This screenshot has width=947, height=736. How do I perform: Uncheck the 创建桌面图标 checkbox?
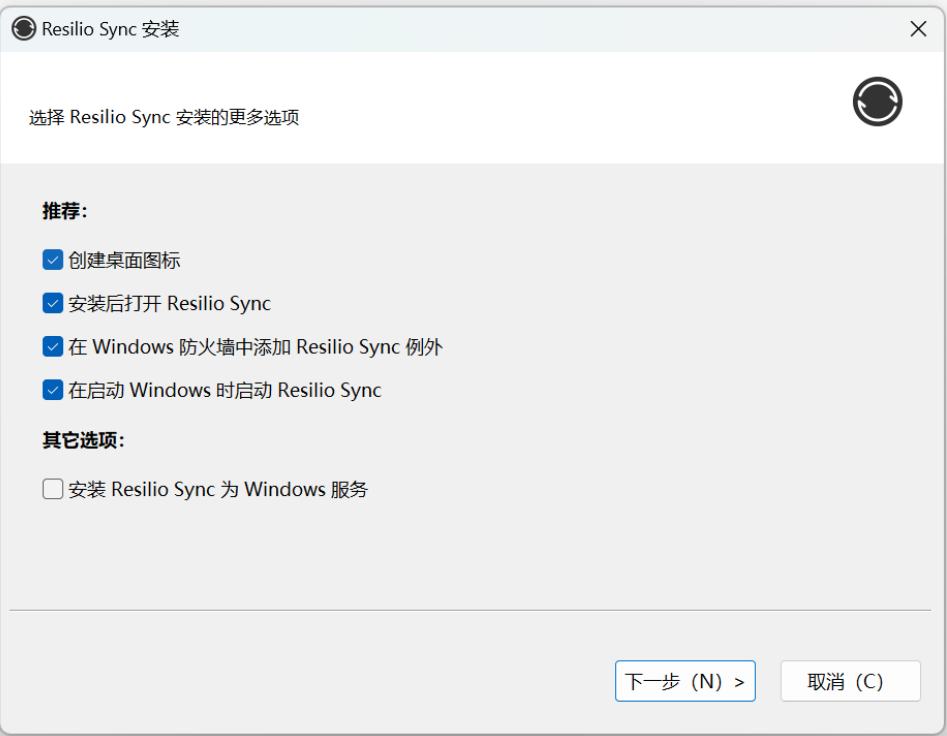point(53,260)
